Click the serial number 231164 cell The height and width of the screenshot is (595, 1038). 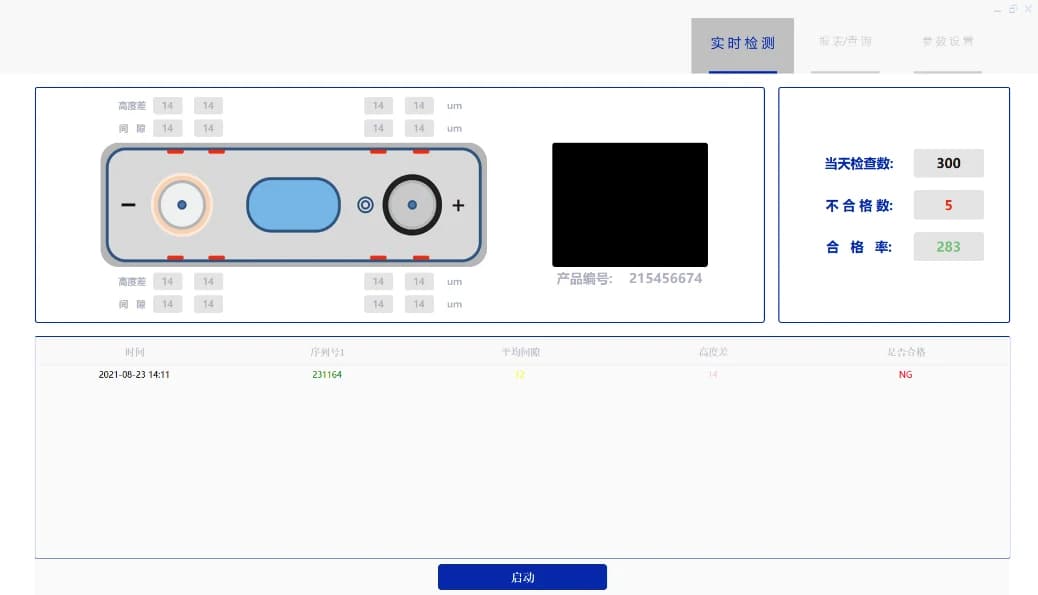pyautogui.click(x=327, y=375)
